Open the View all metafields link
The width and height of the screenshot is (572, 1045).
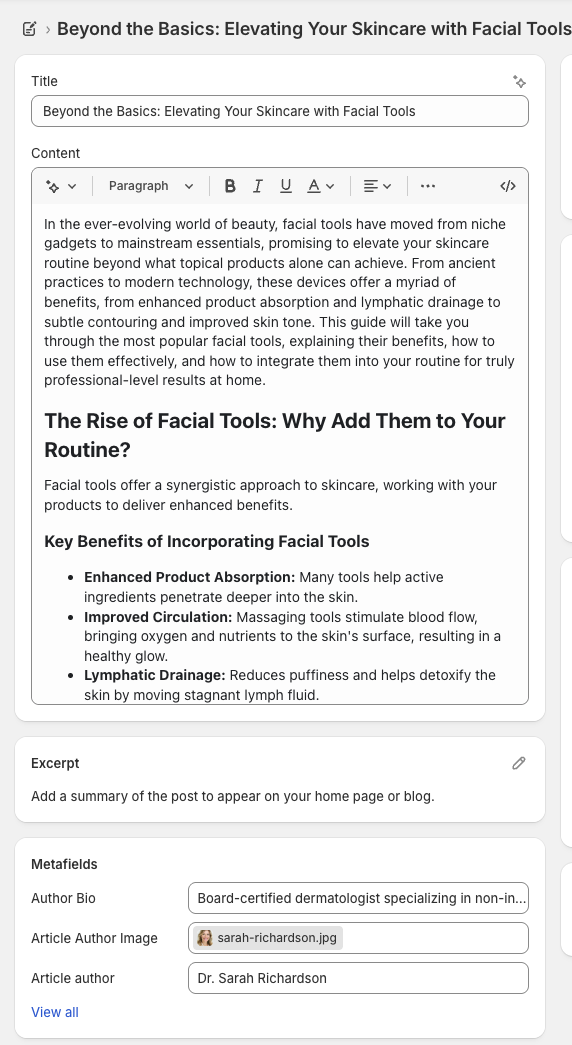point(55,1012)
